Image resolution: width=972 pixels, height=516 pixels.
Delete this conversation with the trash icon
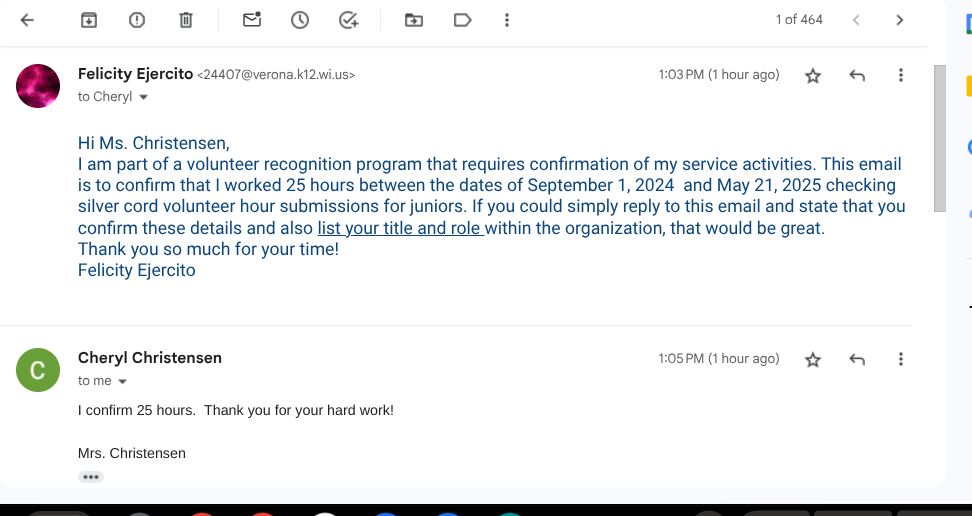click(186, 20)
